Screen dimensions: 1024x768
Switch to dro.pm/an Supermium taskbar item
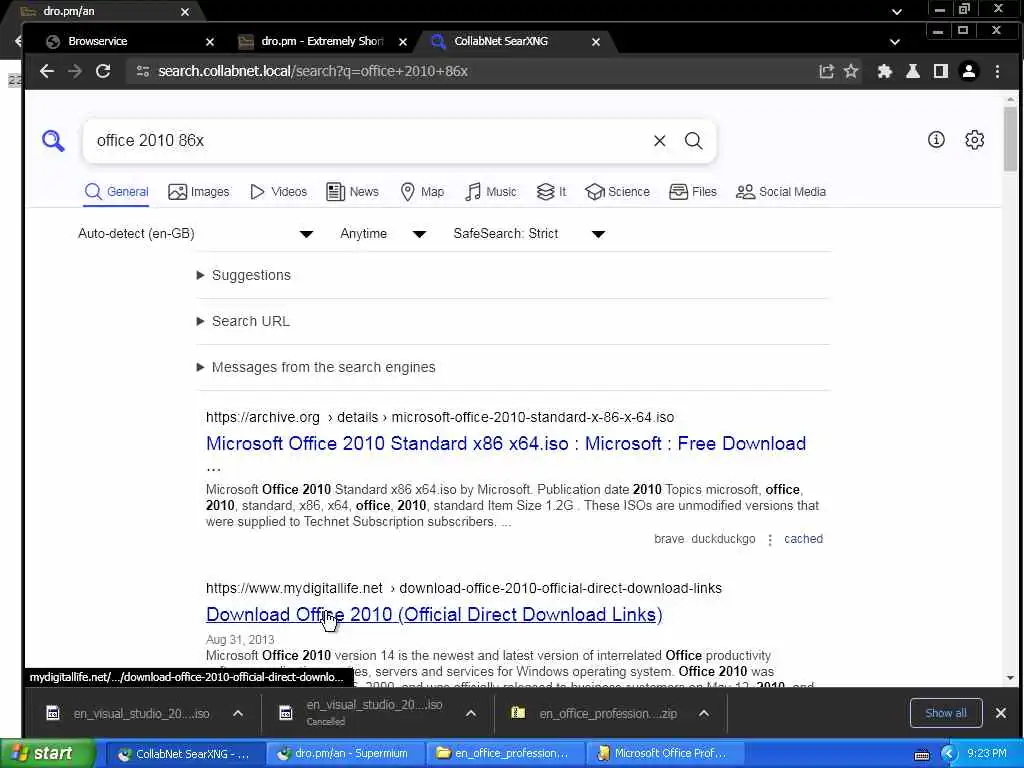[x=346, y=754]
